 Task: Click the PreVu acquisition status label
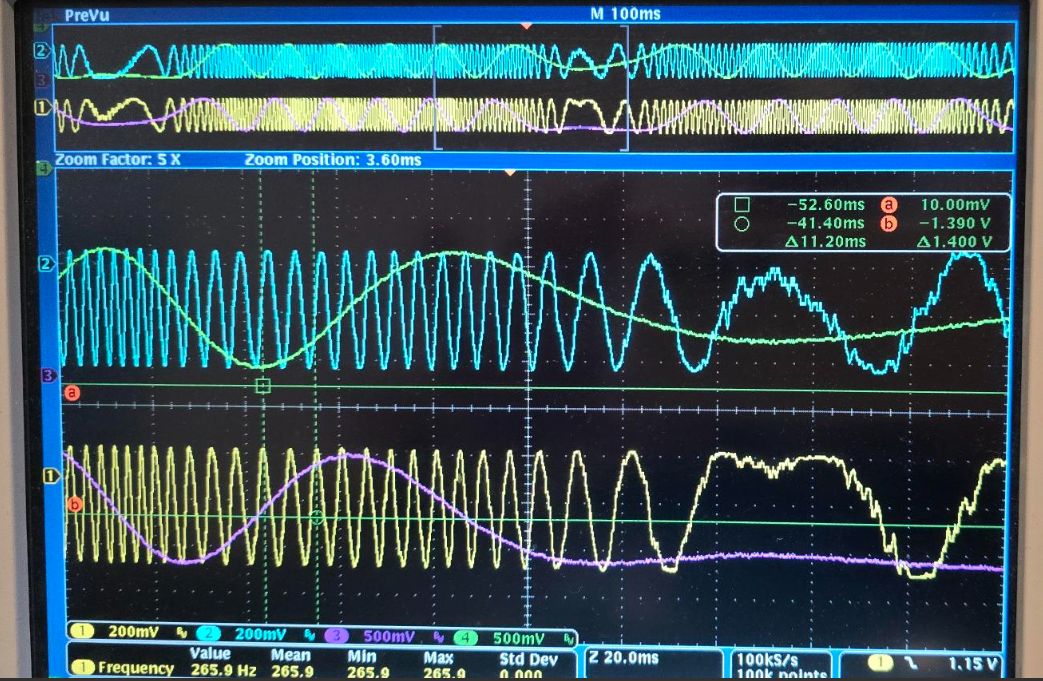point(86,15)
